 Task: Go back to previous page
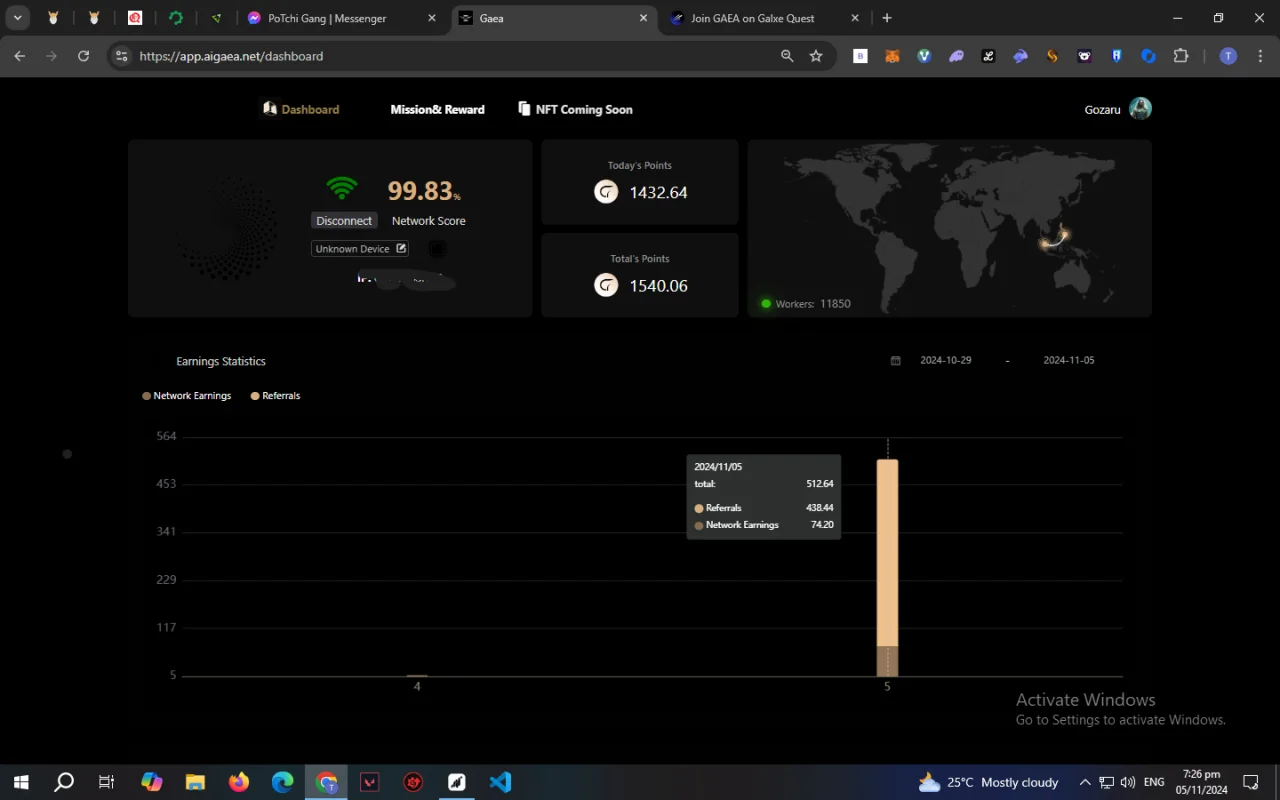[x=20, y=56]
